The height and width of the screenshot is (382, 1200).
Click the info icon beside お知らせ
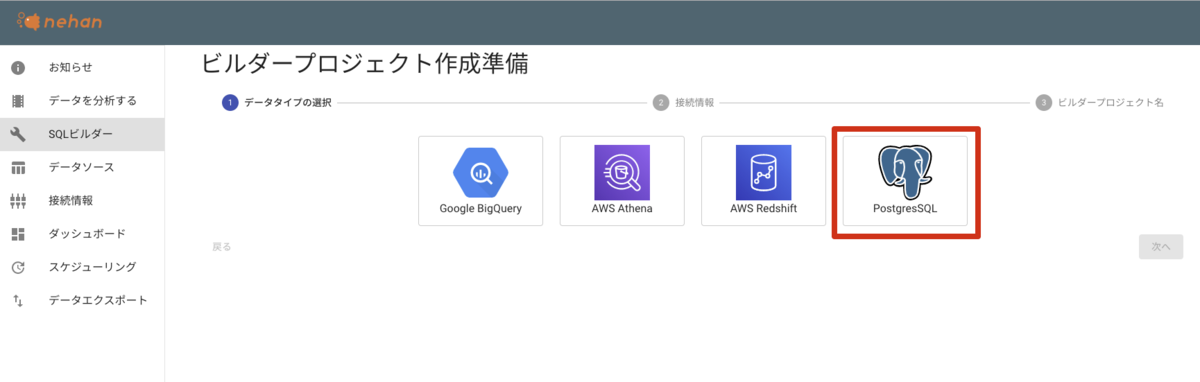(x=17, y=67)
